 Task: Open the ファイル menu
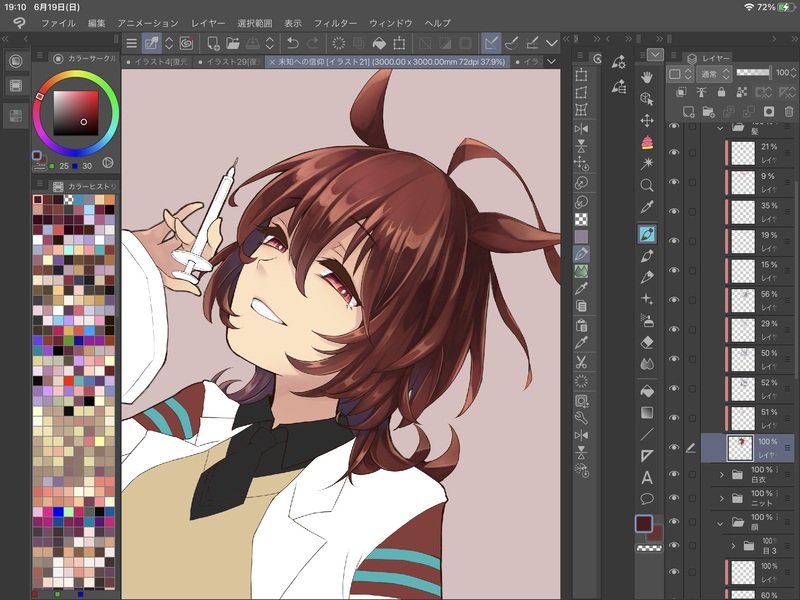(58, 23)
